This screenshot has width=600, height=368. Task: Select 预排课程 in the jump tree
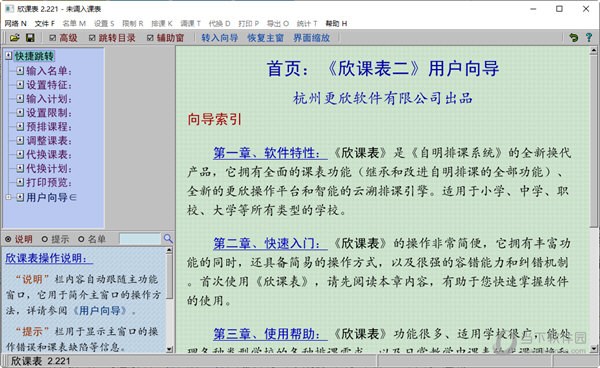tap(49, 127)
